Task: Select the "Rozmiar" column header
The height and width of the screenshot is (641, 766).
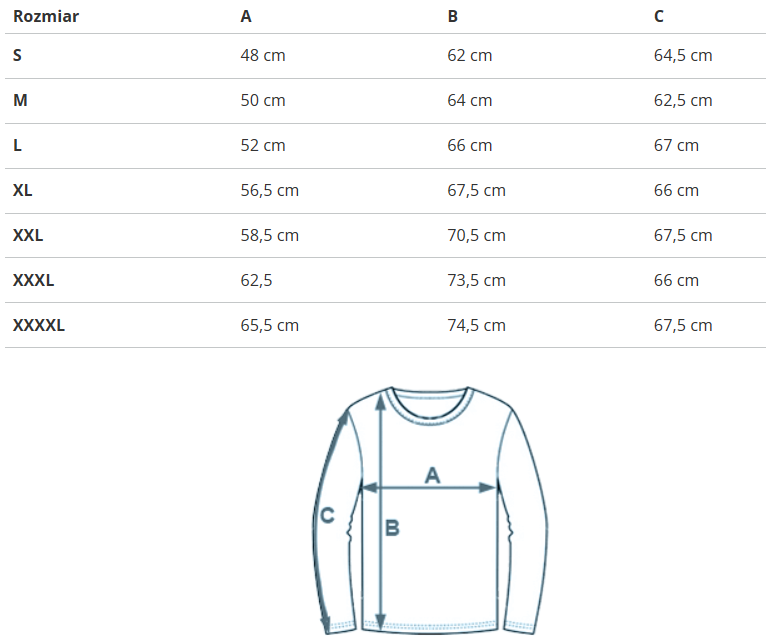Action: pos(46,16)
